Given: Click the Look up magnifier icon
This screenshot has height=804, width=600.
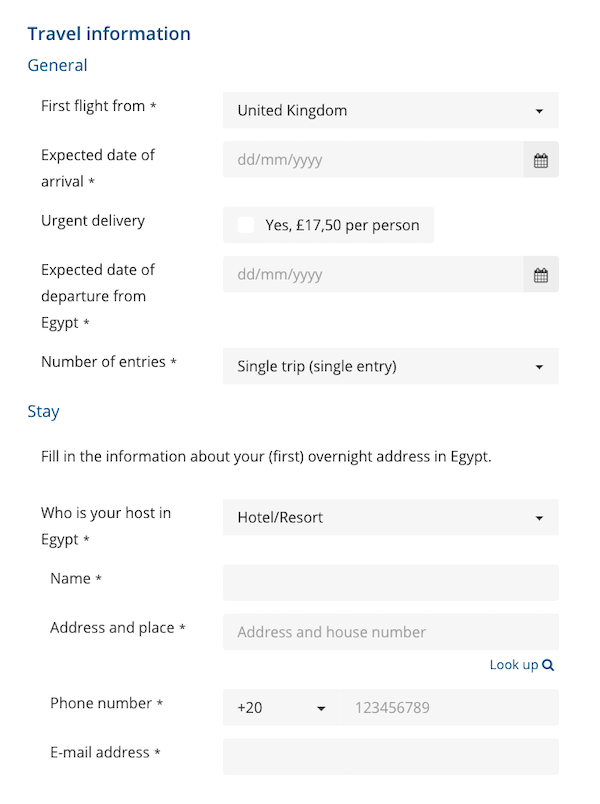Looking at the screenshot, I should tap(548, 665).
